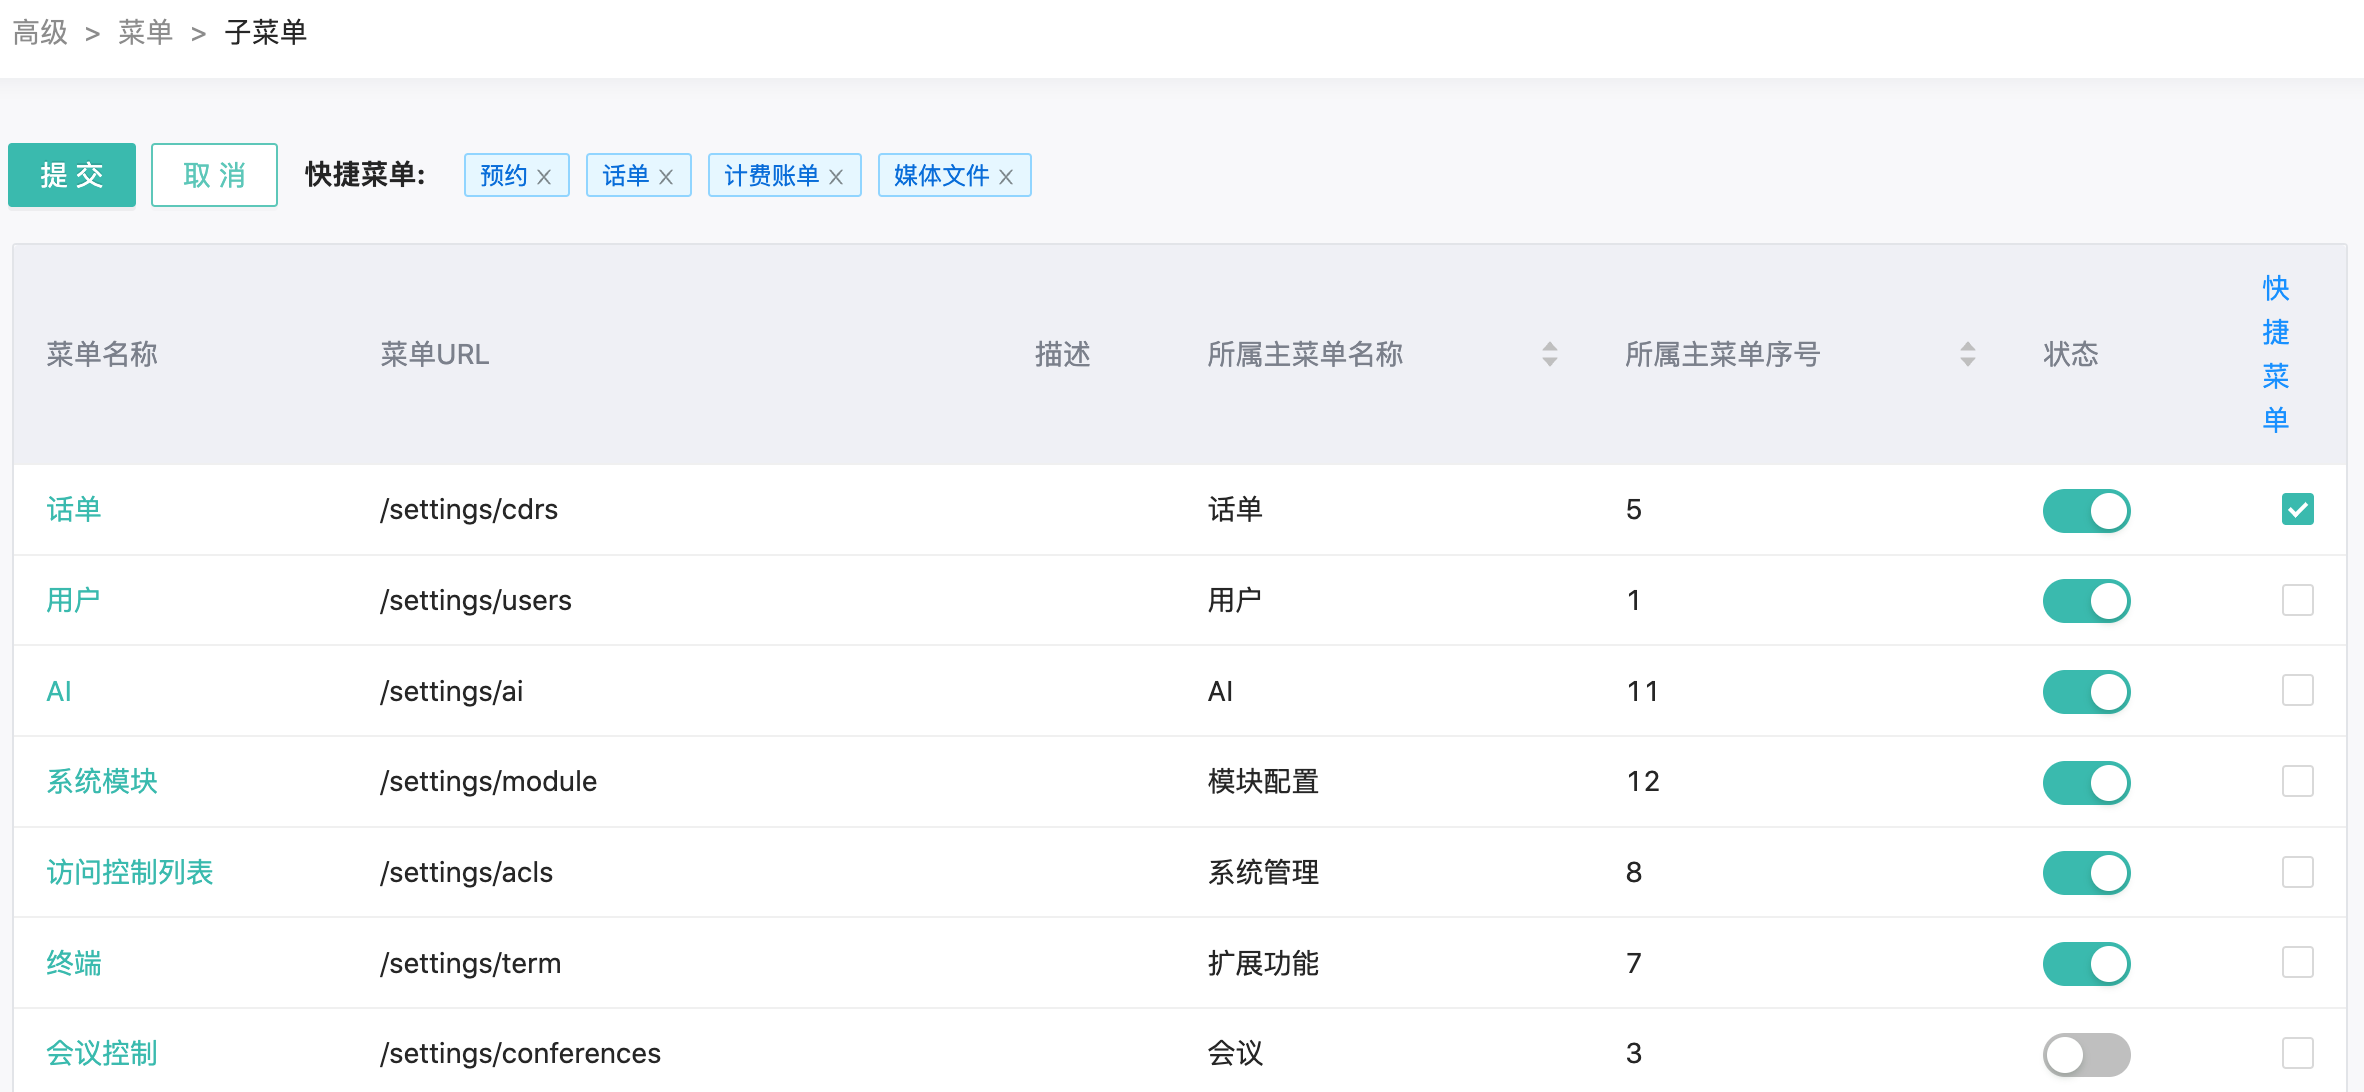
Task: Disable status toggle for 访问控制列表 row
Action: [2086, 873]
